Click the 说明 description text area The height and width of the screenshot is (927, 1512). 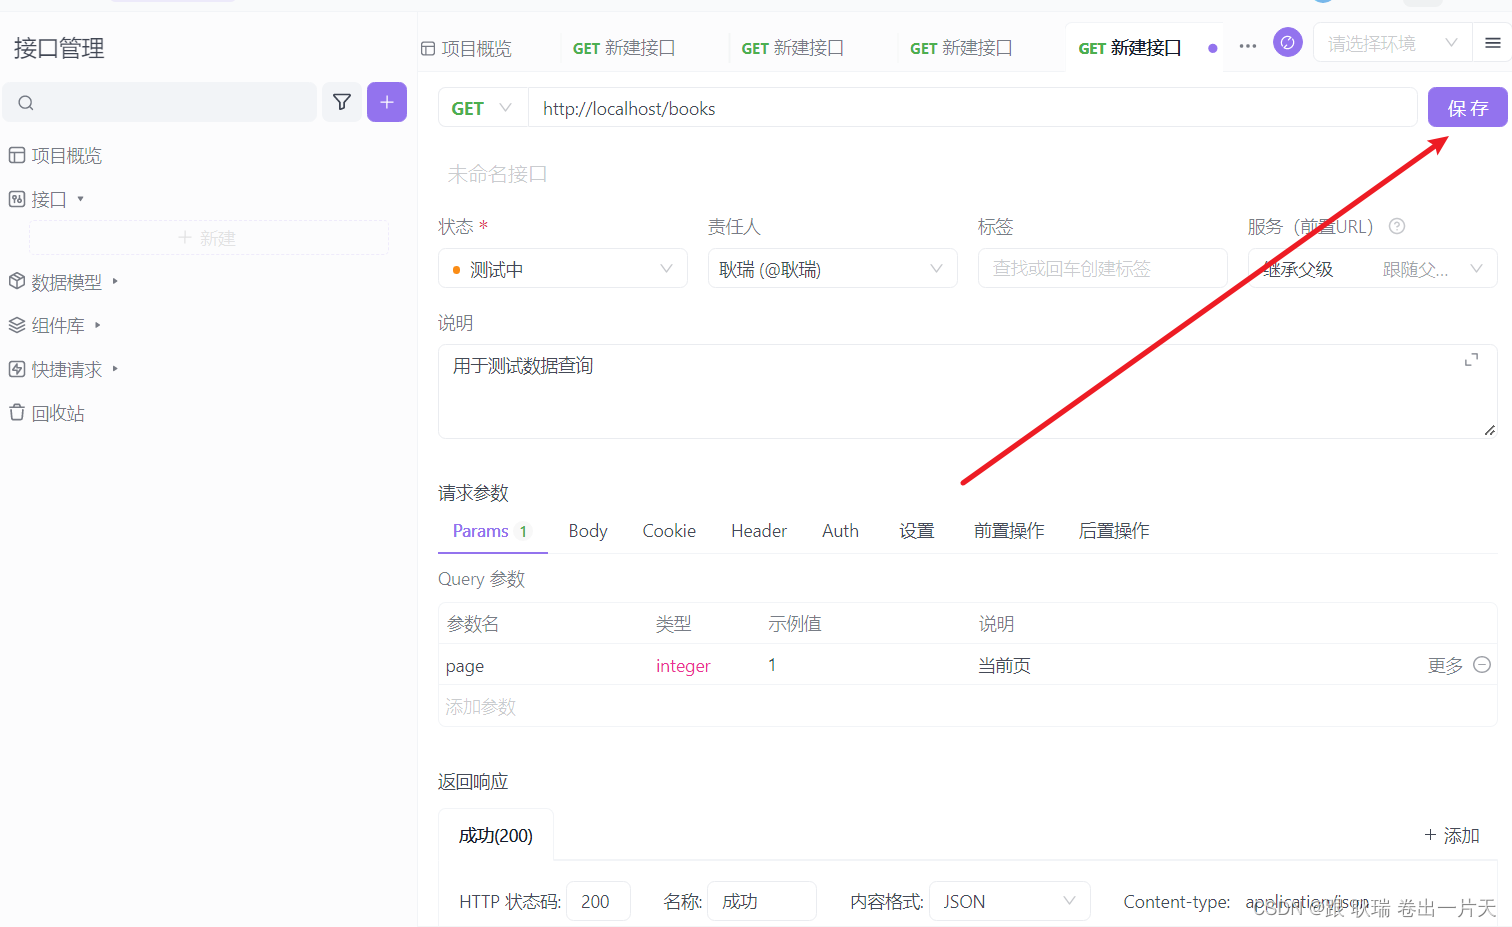(967, 391)
